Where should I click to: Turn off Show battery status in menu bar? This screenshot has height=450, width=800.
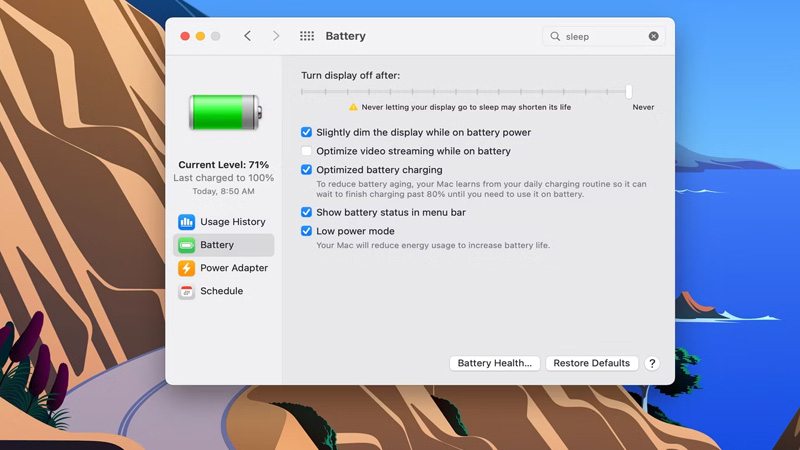click(x=307, y=212)
